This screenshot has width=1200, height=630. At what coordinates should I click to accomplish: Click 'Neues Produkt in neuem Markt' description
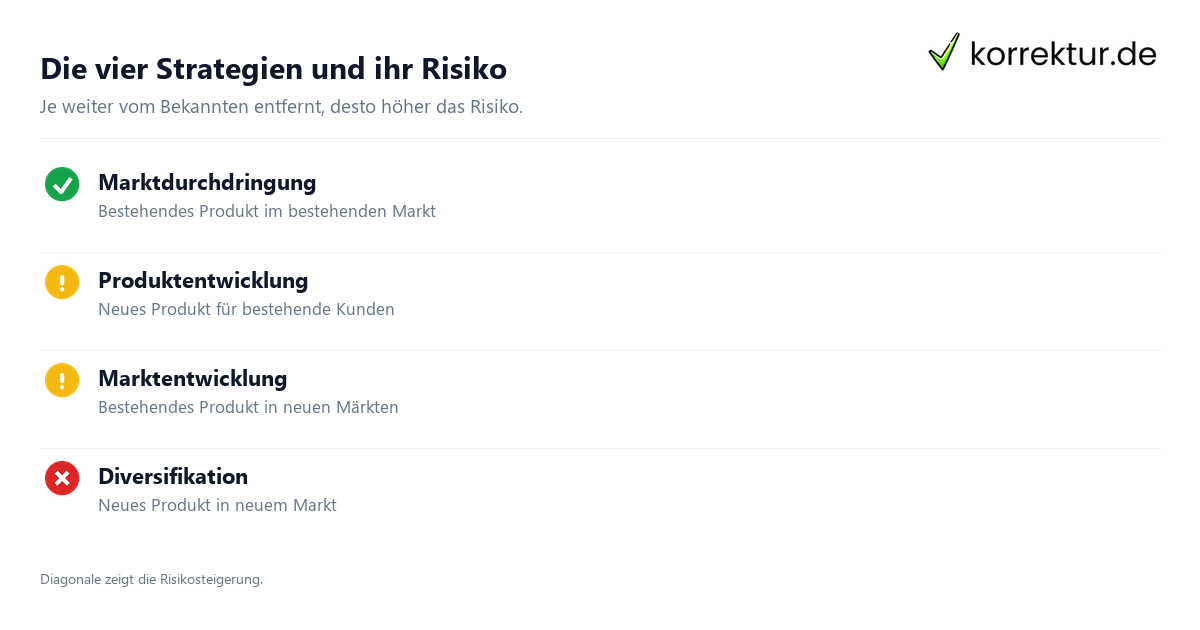click(217, 506)
